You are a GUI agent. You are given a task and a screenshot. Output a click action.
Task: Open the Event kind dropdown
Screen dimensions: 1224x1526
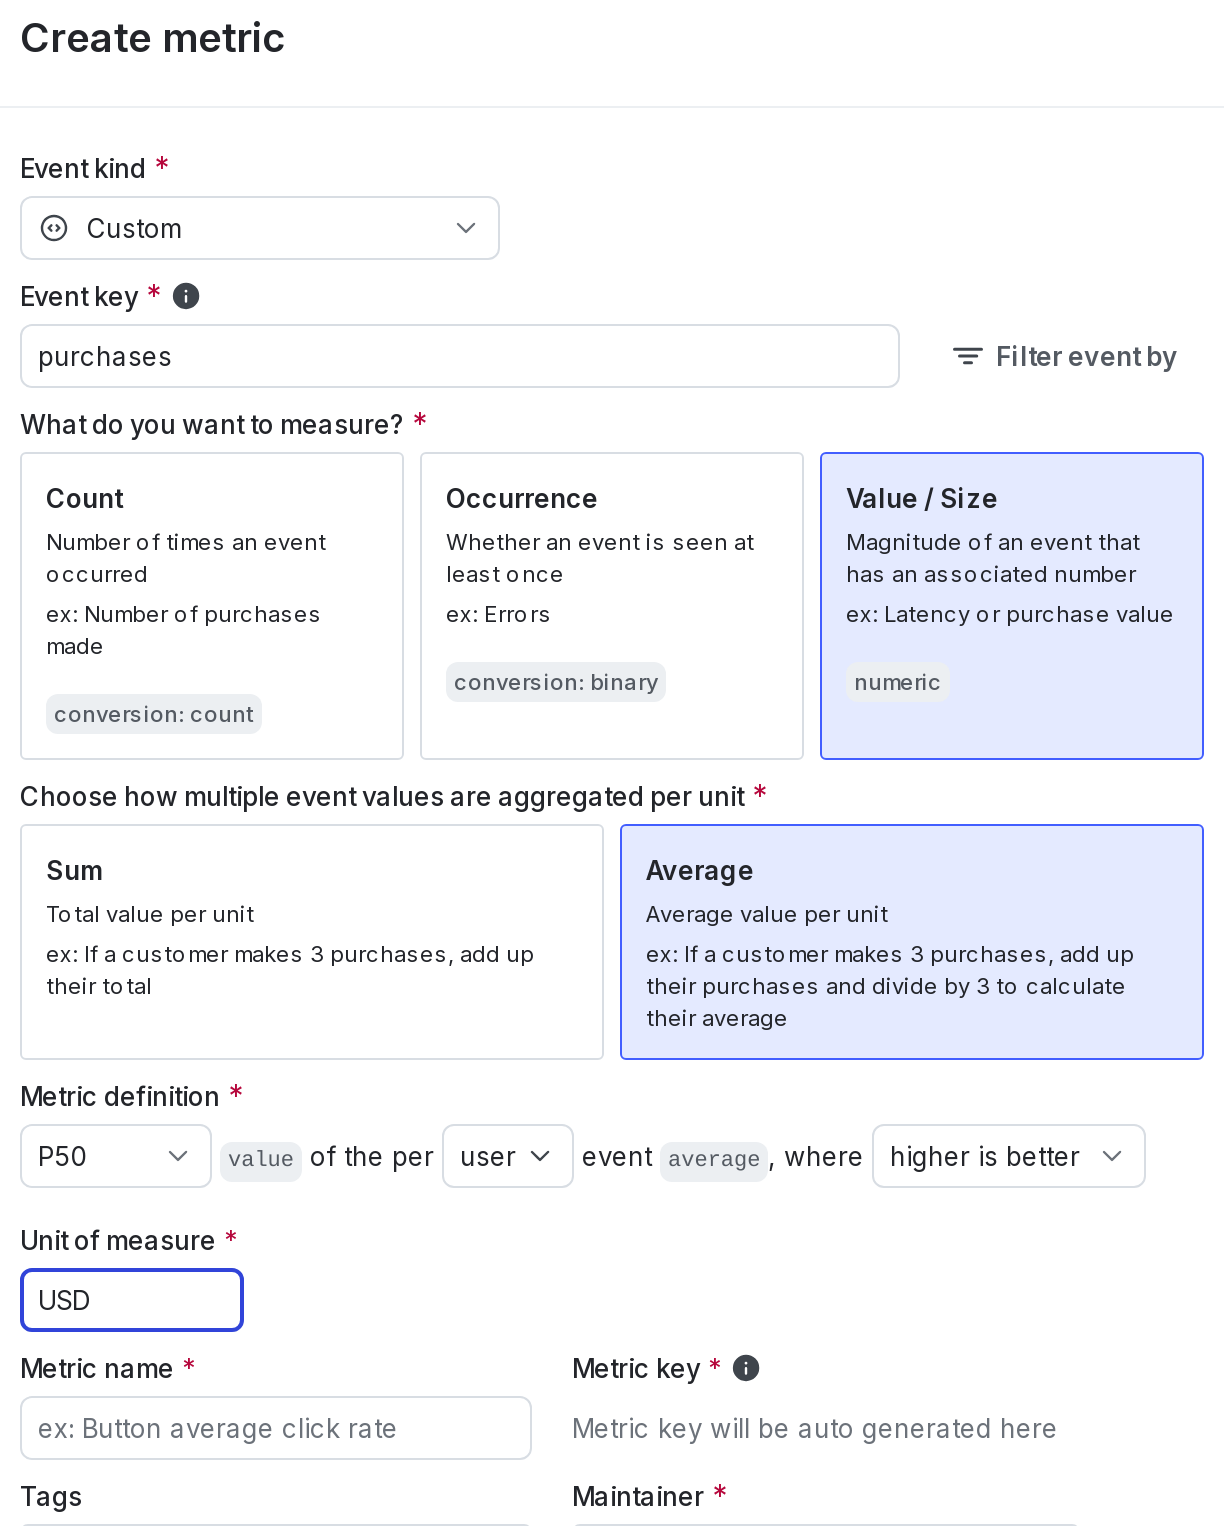[260, 228]
